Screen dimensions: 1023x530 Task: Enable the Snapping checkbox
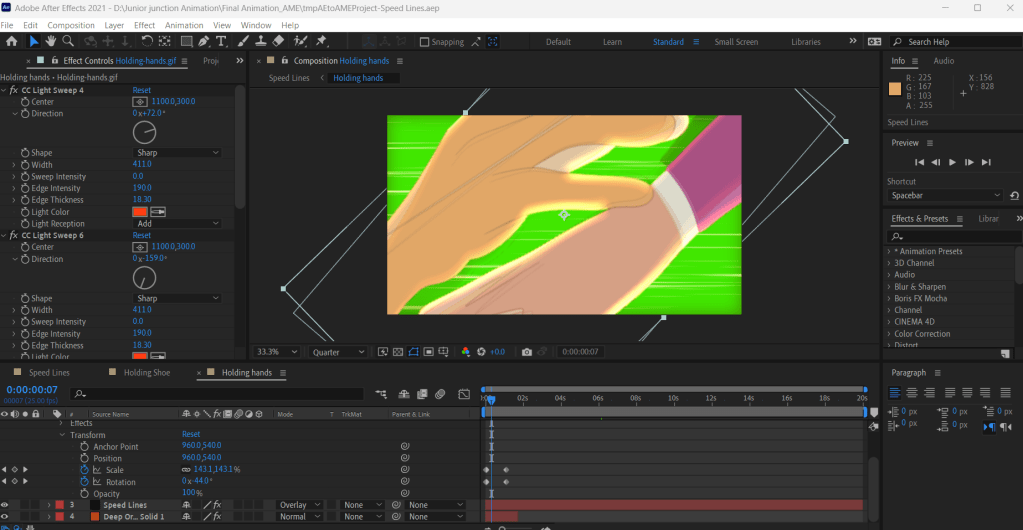click(425, 42)
